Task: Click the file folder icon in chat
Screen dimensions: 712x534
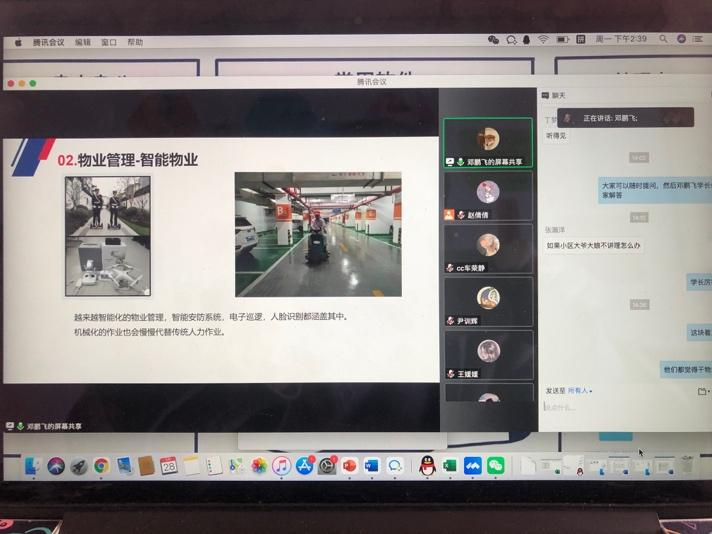Action: (702, 391)
